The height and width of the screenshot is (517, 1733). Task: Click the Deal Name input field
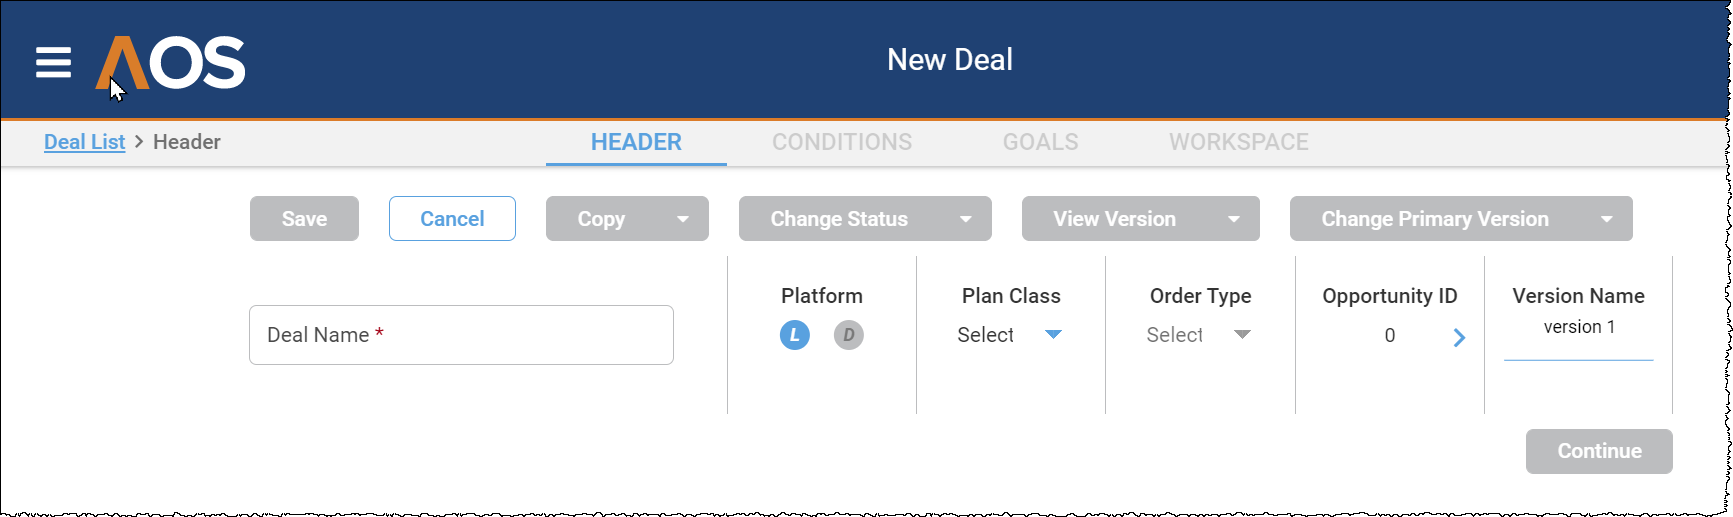click(461, 335)
